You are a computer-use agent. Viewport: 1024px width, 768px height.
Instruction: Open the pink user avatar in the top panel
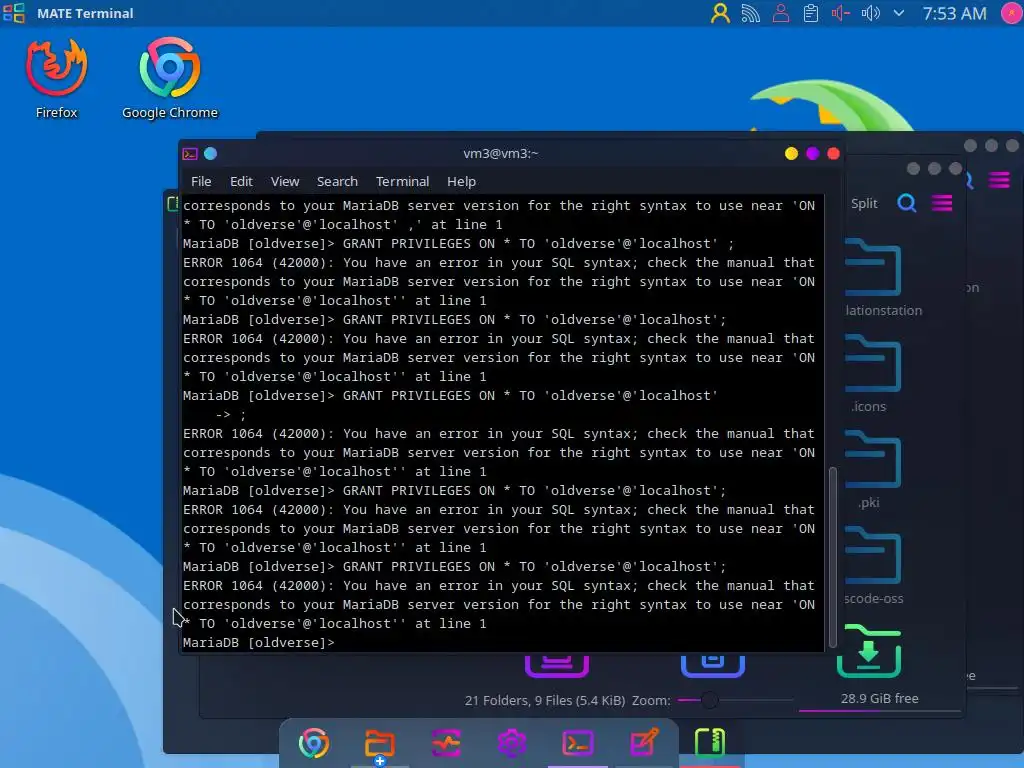pyautogui.click(x=1012, y=13)
